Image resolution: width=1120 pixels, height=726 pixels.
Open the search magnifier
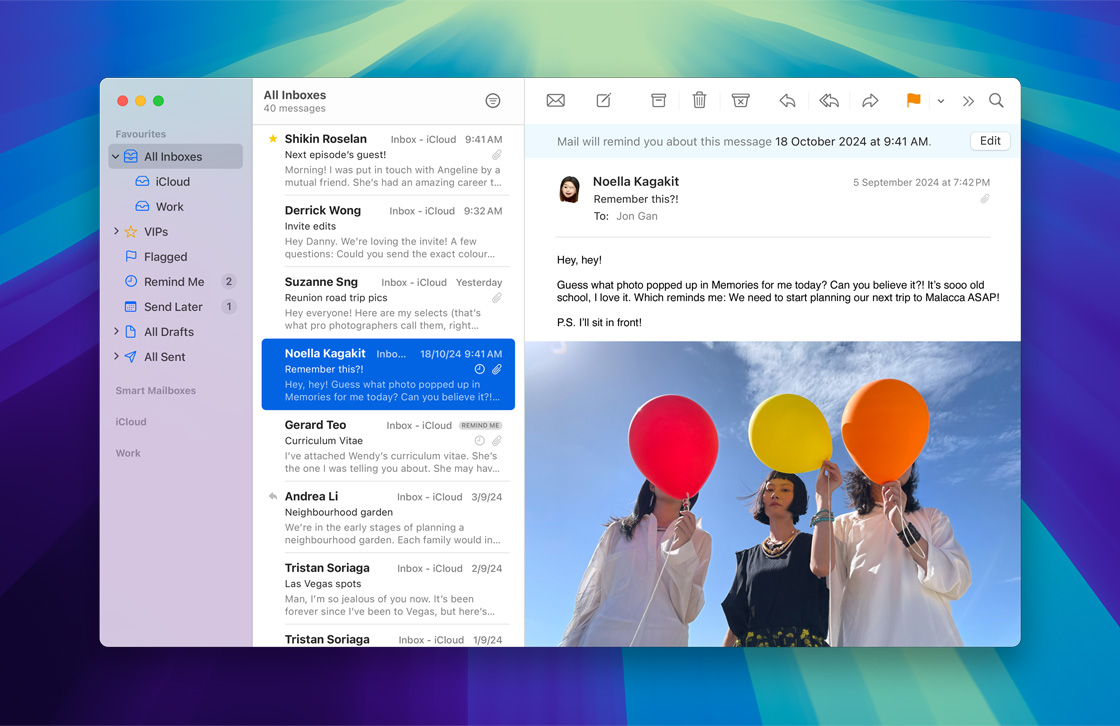(x=996, y=101)
